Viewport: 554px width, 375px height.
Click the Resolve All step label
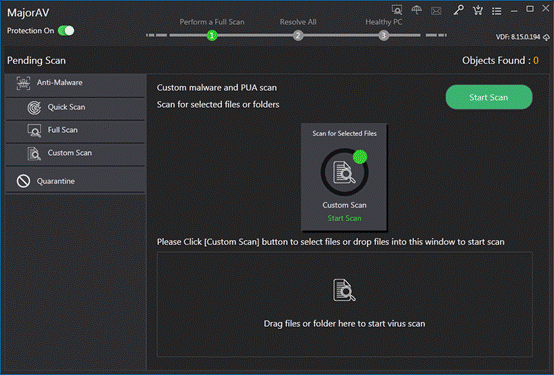[x=298, y=22]
